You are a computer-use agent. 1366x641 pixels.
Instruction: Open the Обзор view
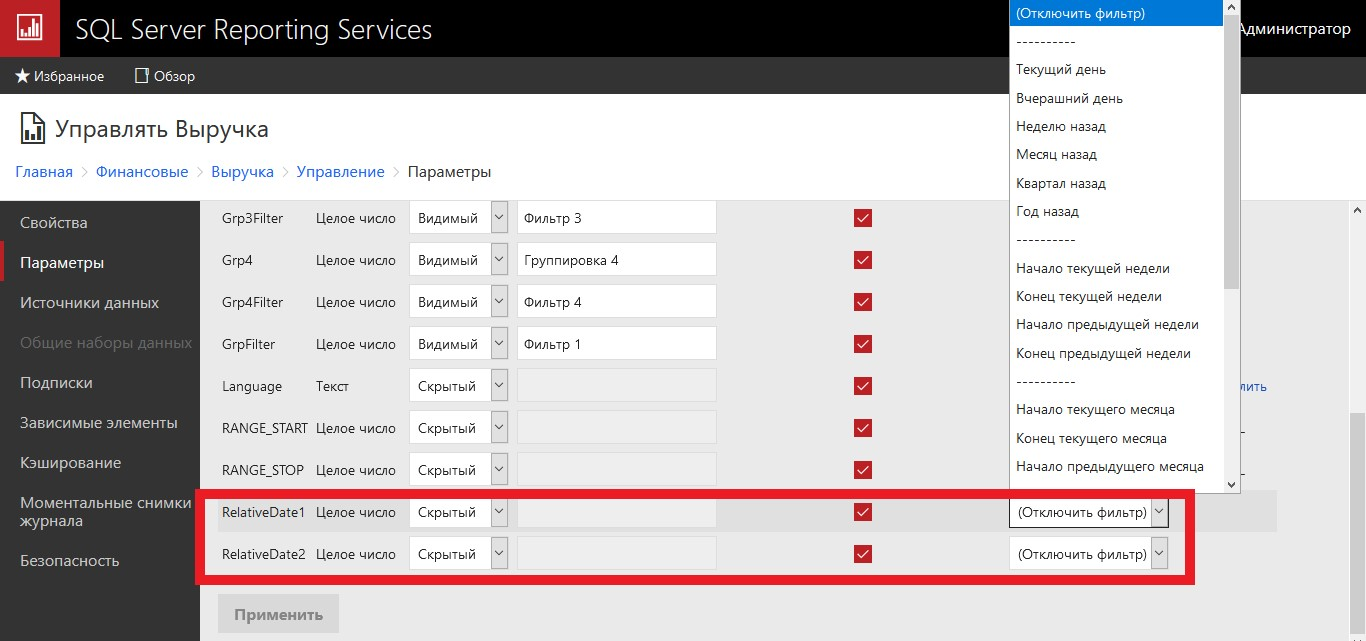click(165, 76)
